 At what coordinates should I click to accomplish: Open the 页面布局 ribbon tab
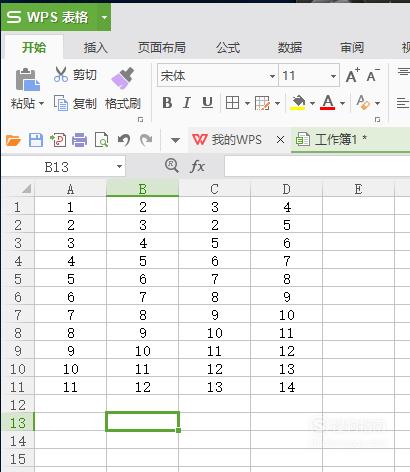pos(162,47)
